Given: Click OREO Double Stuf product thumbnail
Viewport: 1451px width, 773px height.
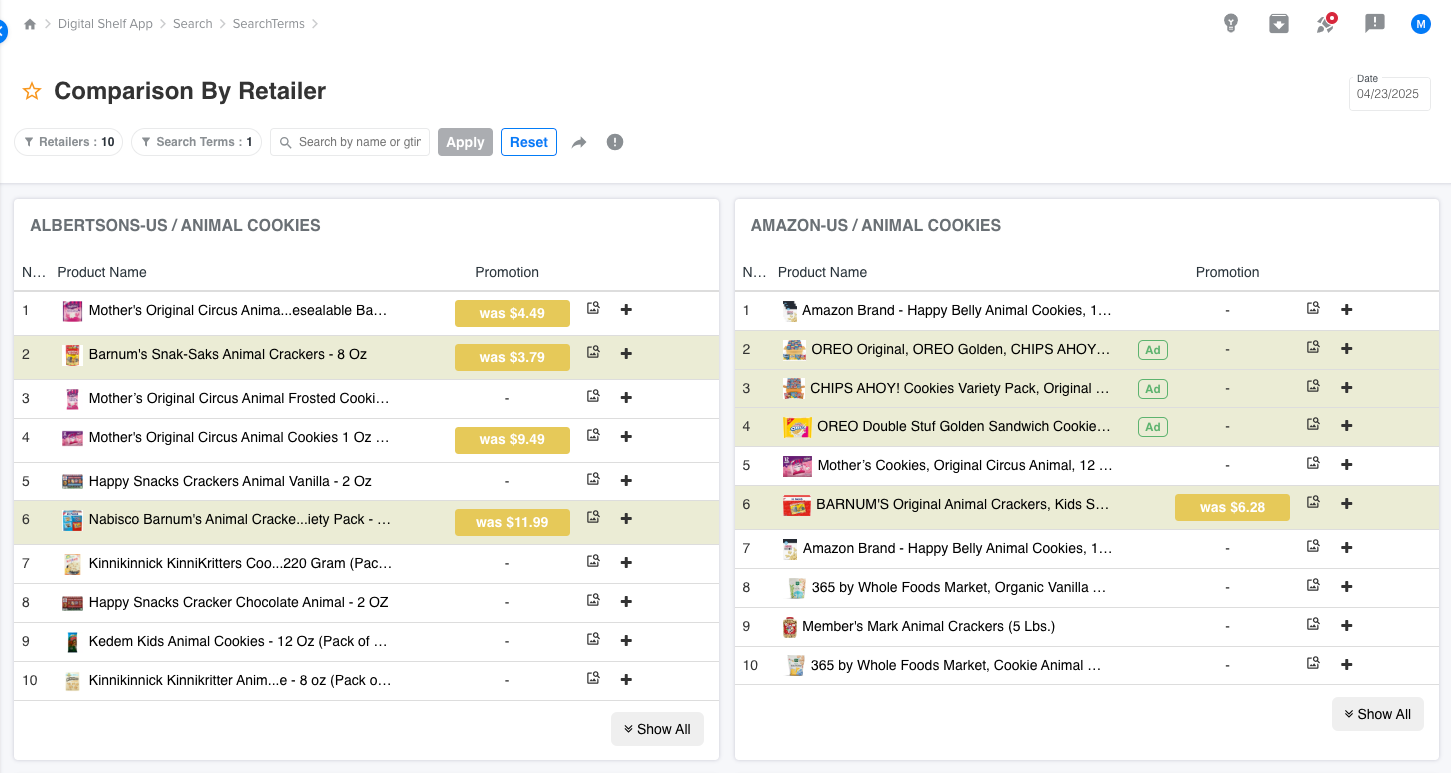Looking at the screenshot, I should (x=796, y=427).
